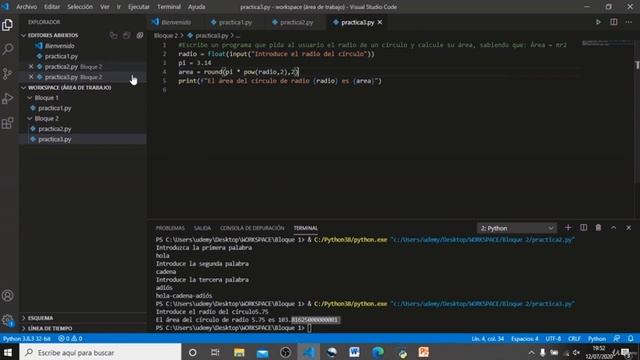The image size is (640, 360).
Task: Open Archivo menu
Action: 26,7
